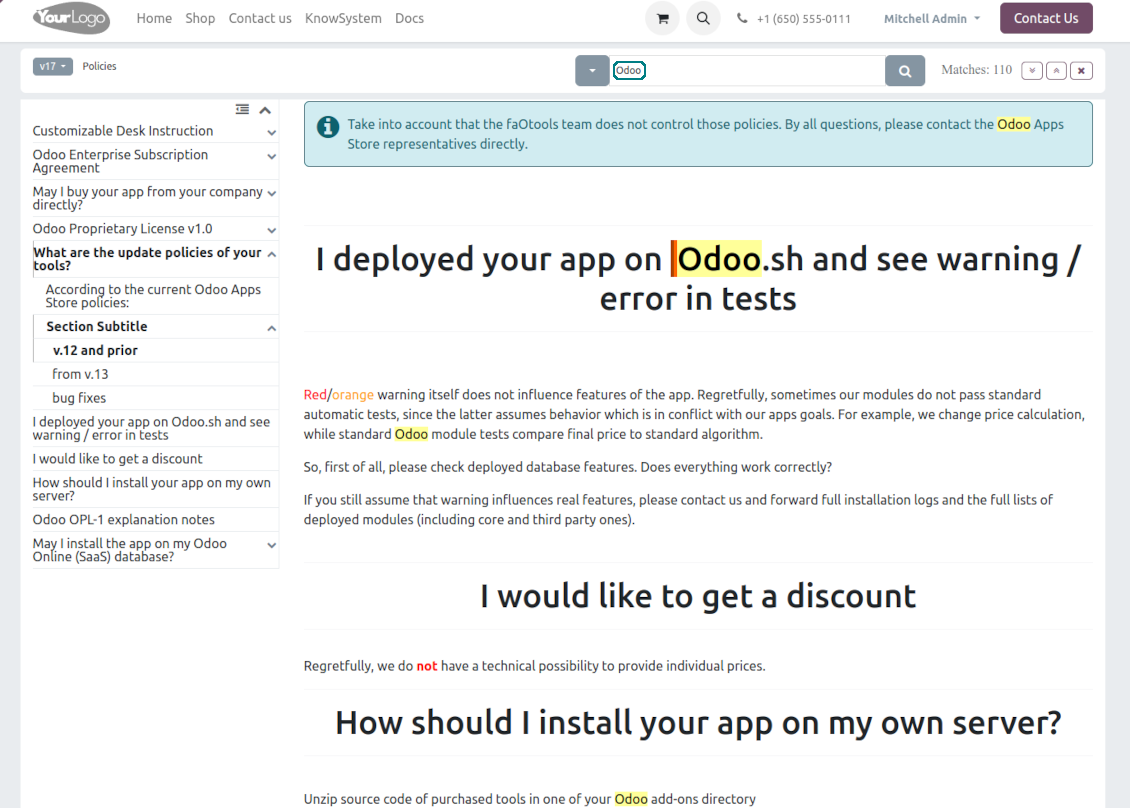Click the red 'not' word in discount paragraph
1130x808 pixels.
(427, 666)
